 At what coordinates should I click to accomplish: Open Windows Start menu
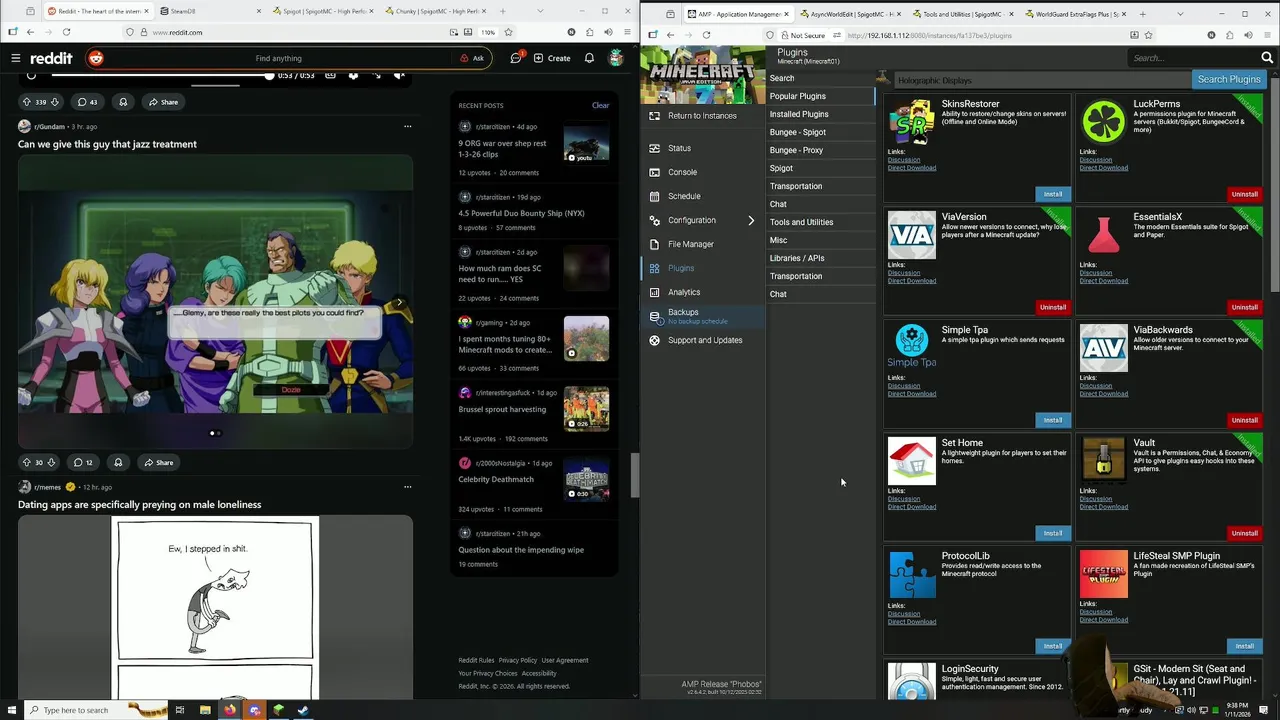[x=11, y=710]
